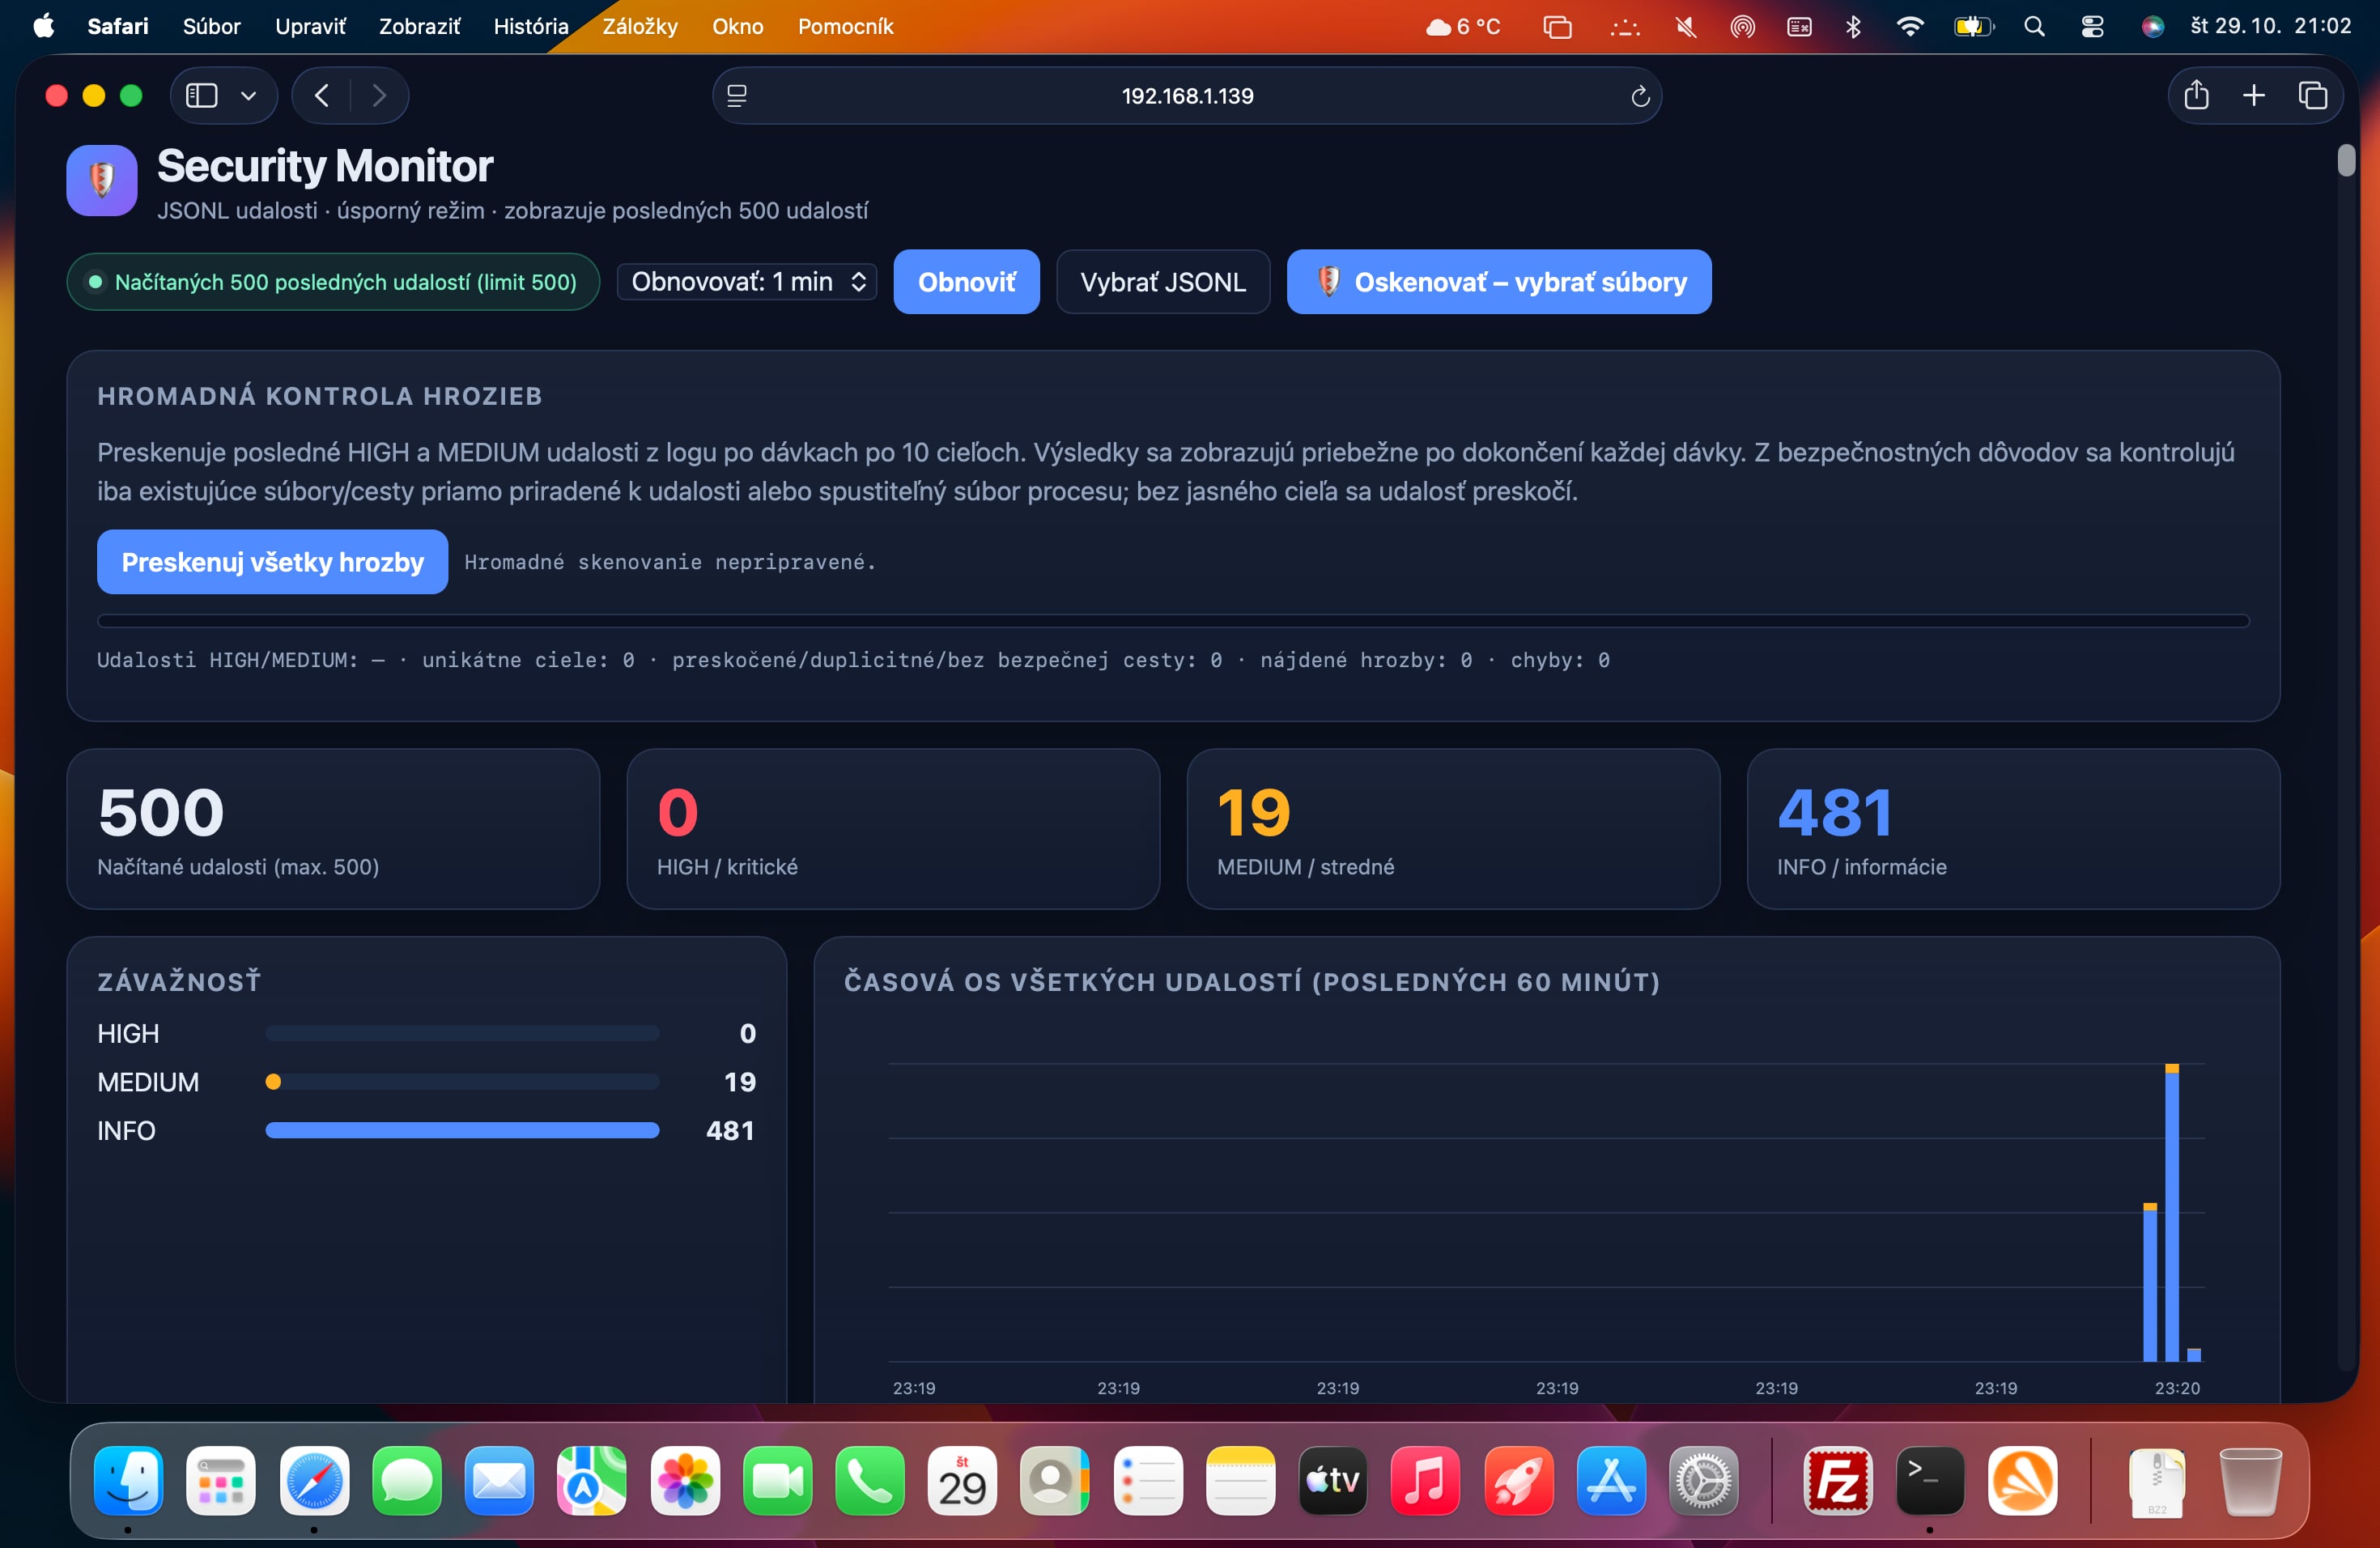Click the Vybrať JSONL button
This screenshot has height=1548, width=2380.
1163,282
